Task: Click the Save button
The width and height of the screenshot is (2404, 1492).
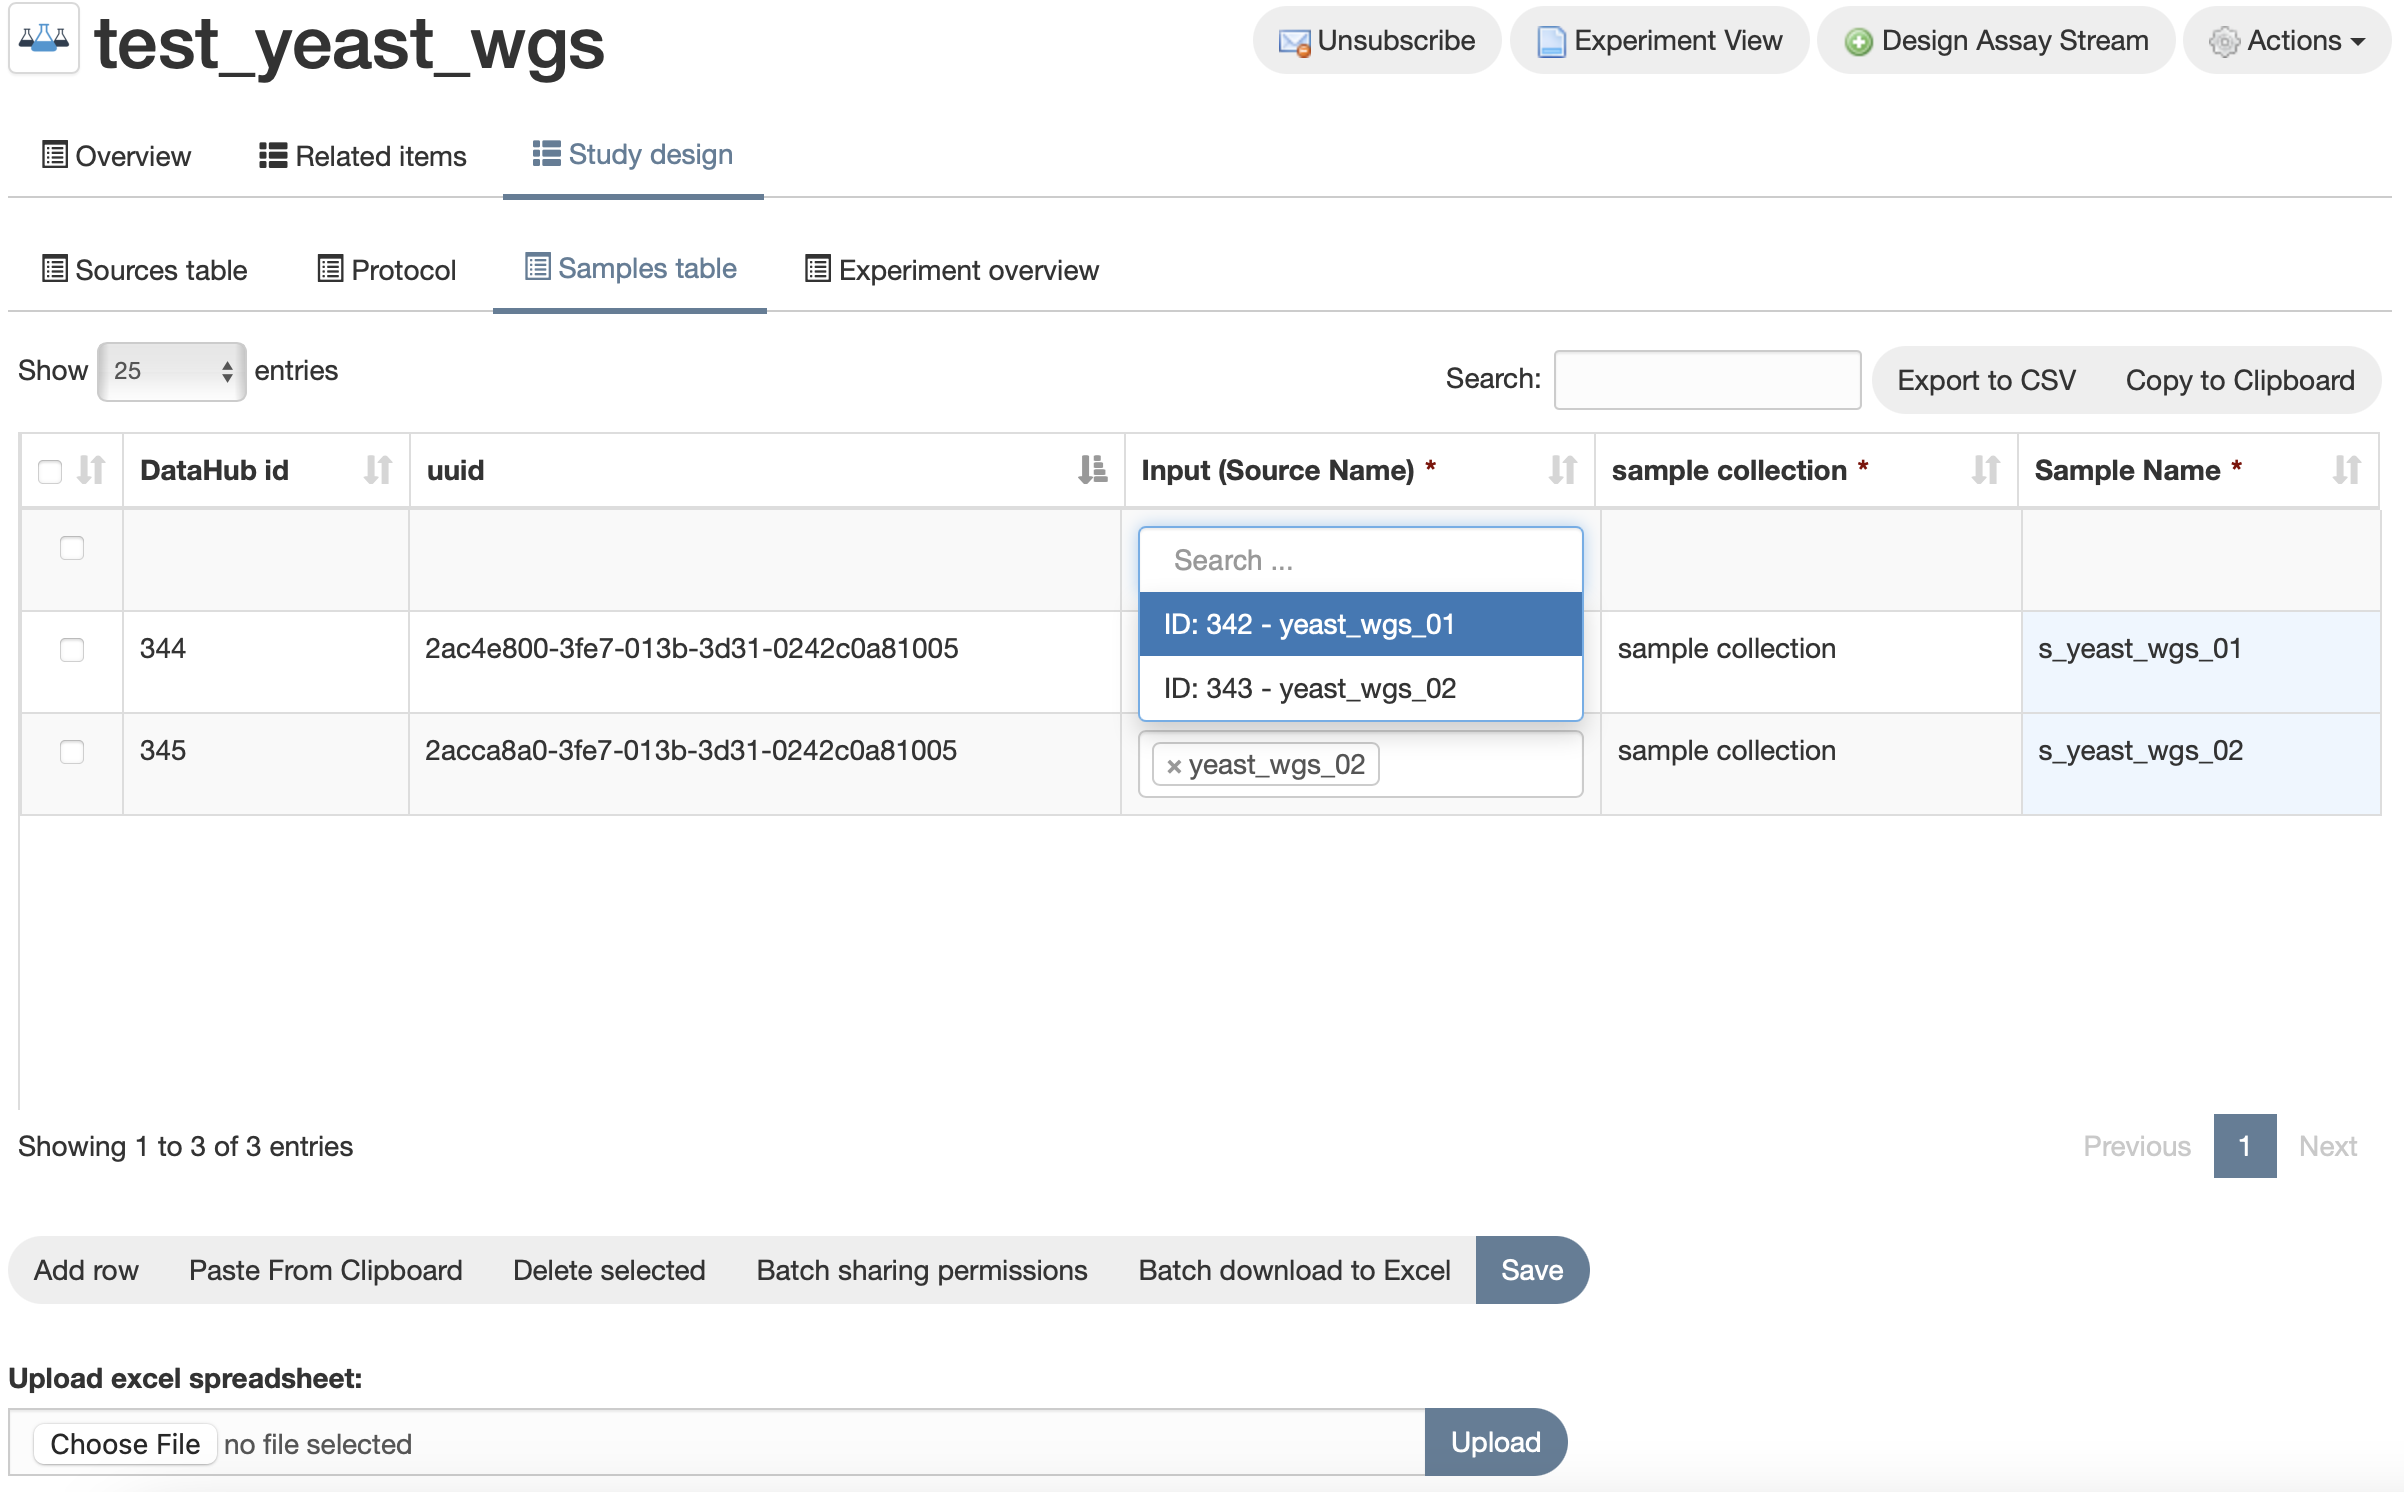Action: (x=1530, y=1270)
